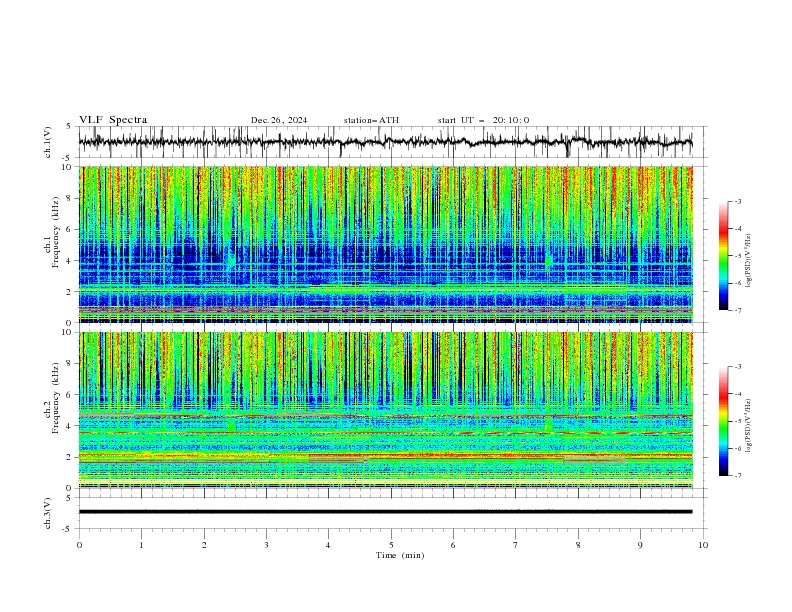The width and height of the screenshot is (792, 612).
Task: Click time axis tick label '1'
Action: pos(141,545)
